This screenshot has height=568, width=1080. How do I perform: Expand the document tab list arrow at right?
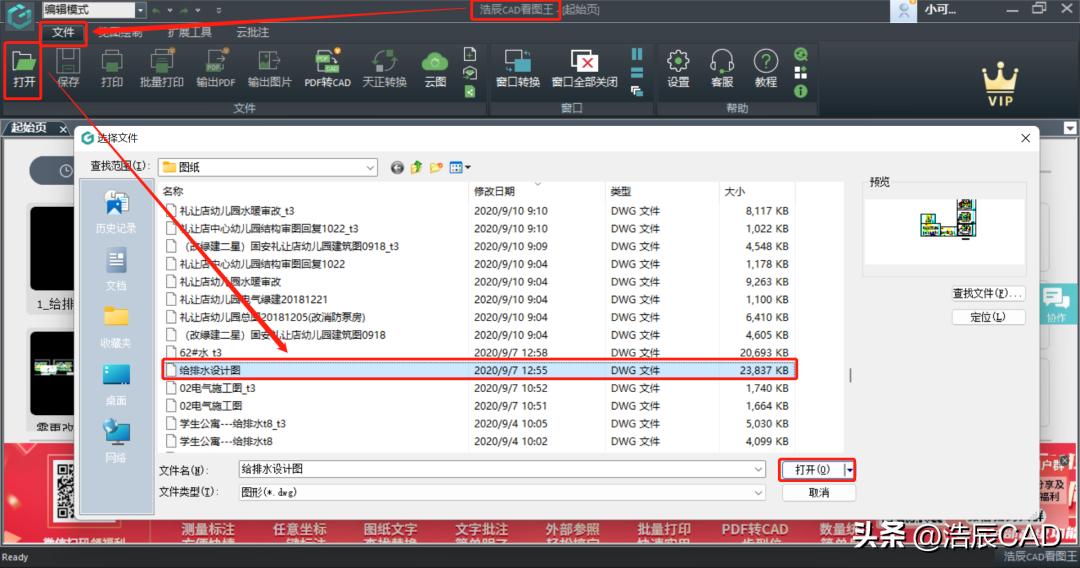(1069, 128)
